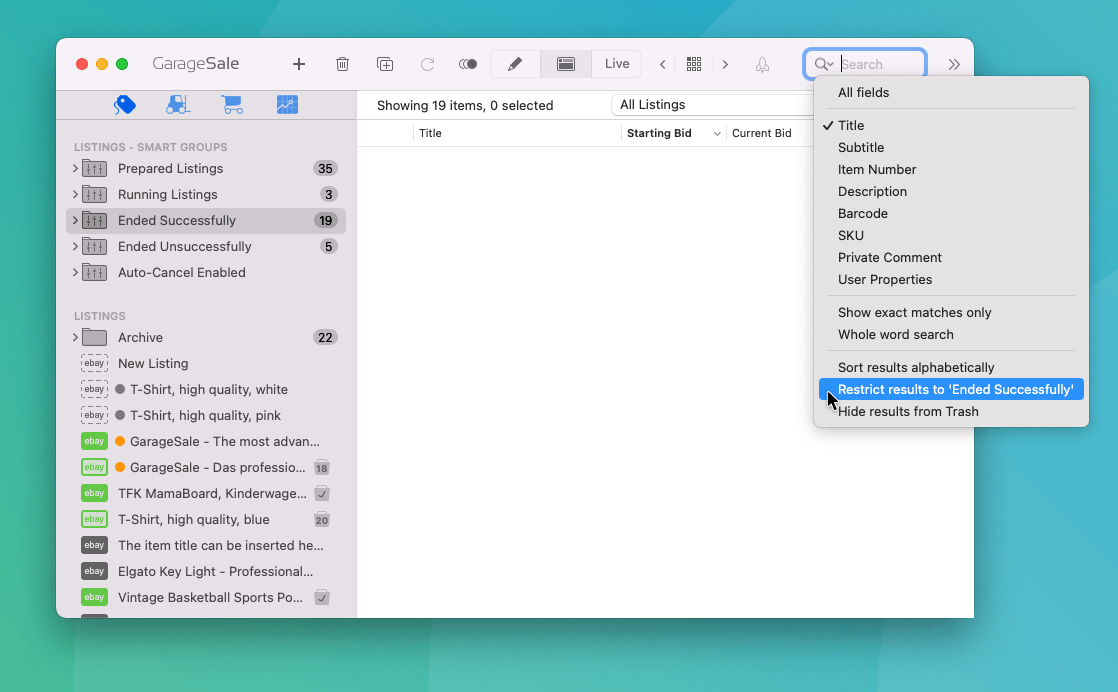Open the All Listings filter dropdown
1118x692 pixels.
[713, 105]
